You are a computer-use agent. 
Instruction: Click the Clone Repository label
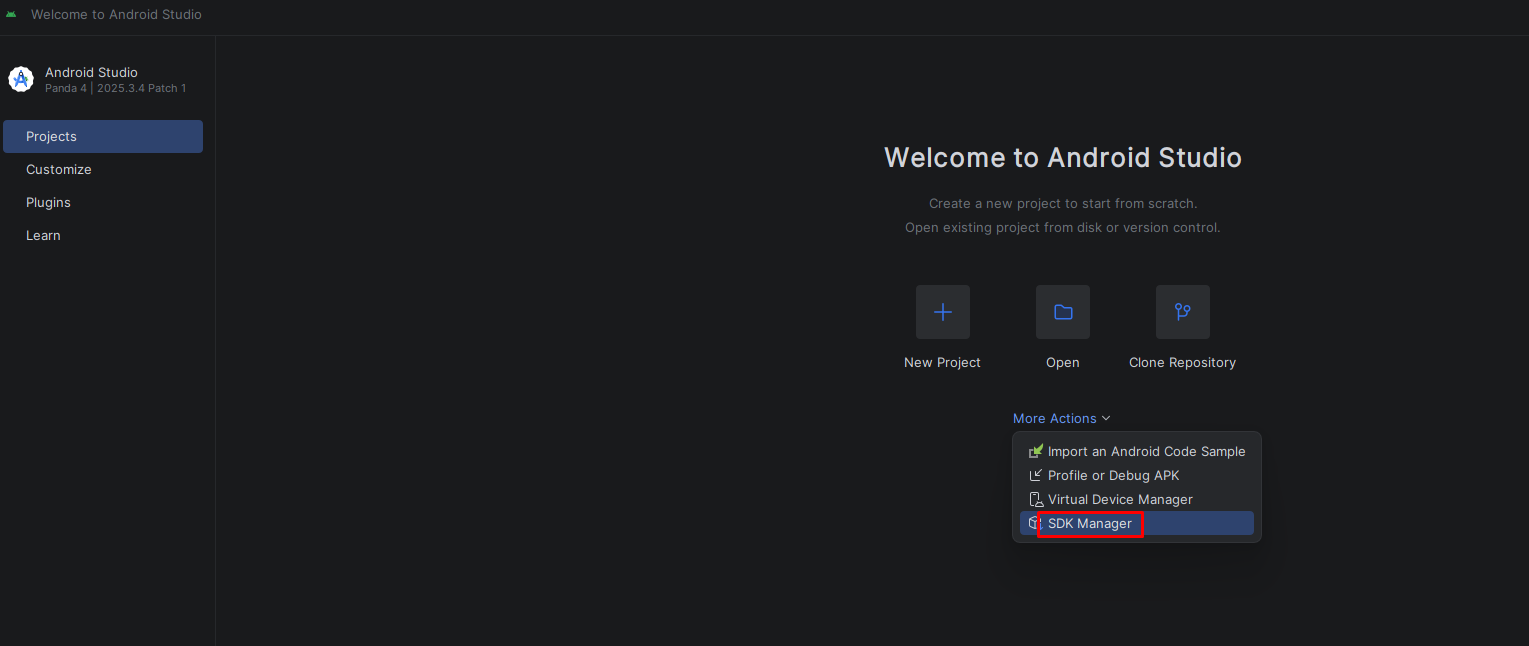(x=1182, y=362)
